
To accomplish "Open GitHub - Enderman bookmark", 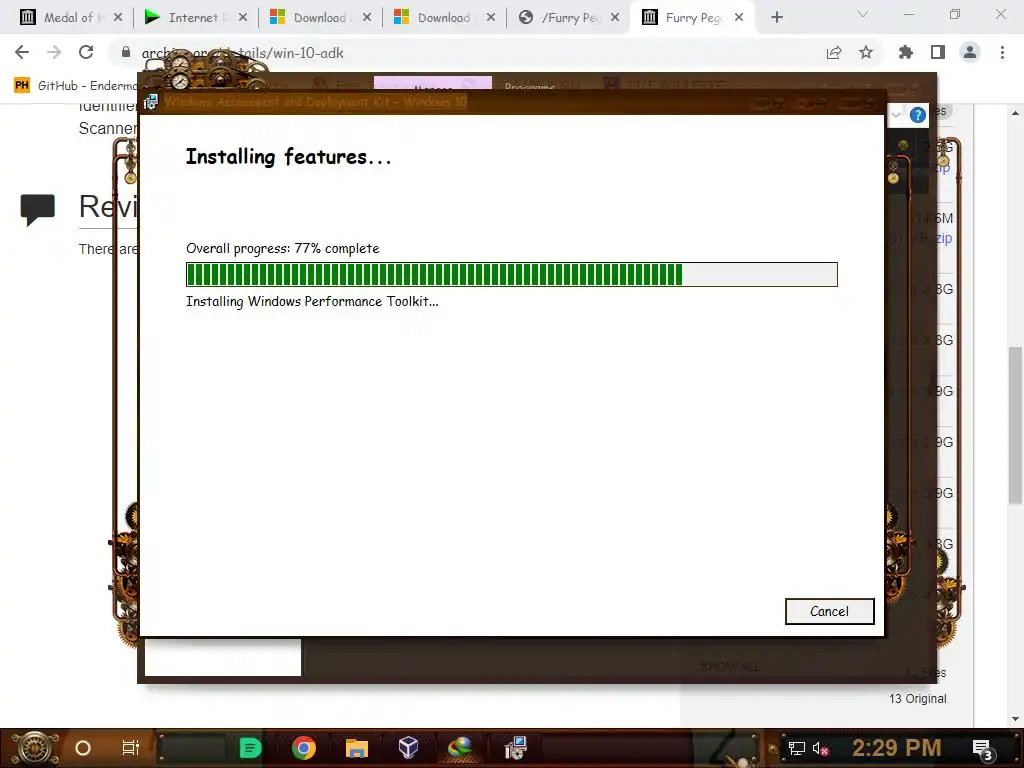I will pyautogui.click(x=75, y=86).
